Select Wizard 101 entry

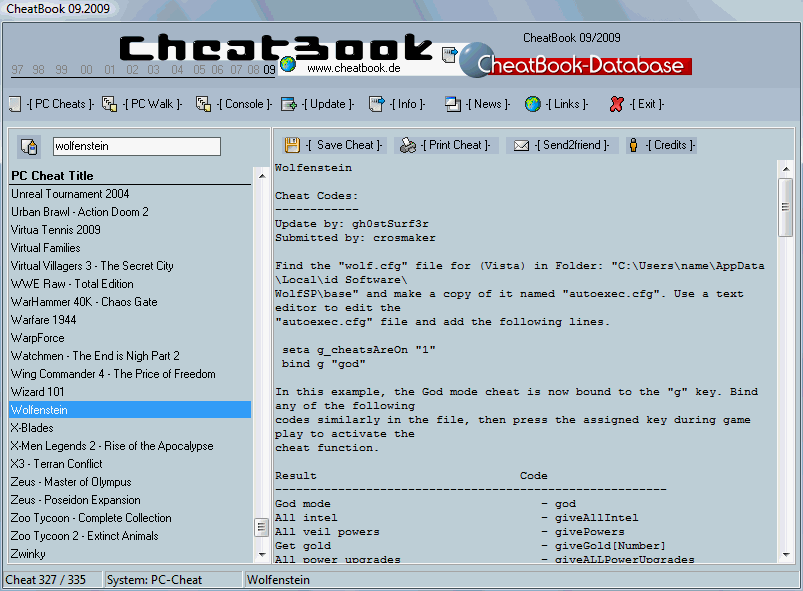click(131, 392)
